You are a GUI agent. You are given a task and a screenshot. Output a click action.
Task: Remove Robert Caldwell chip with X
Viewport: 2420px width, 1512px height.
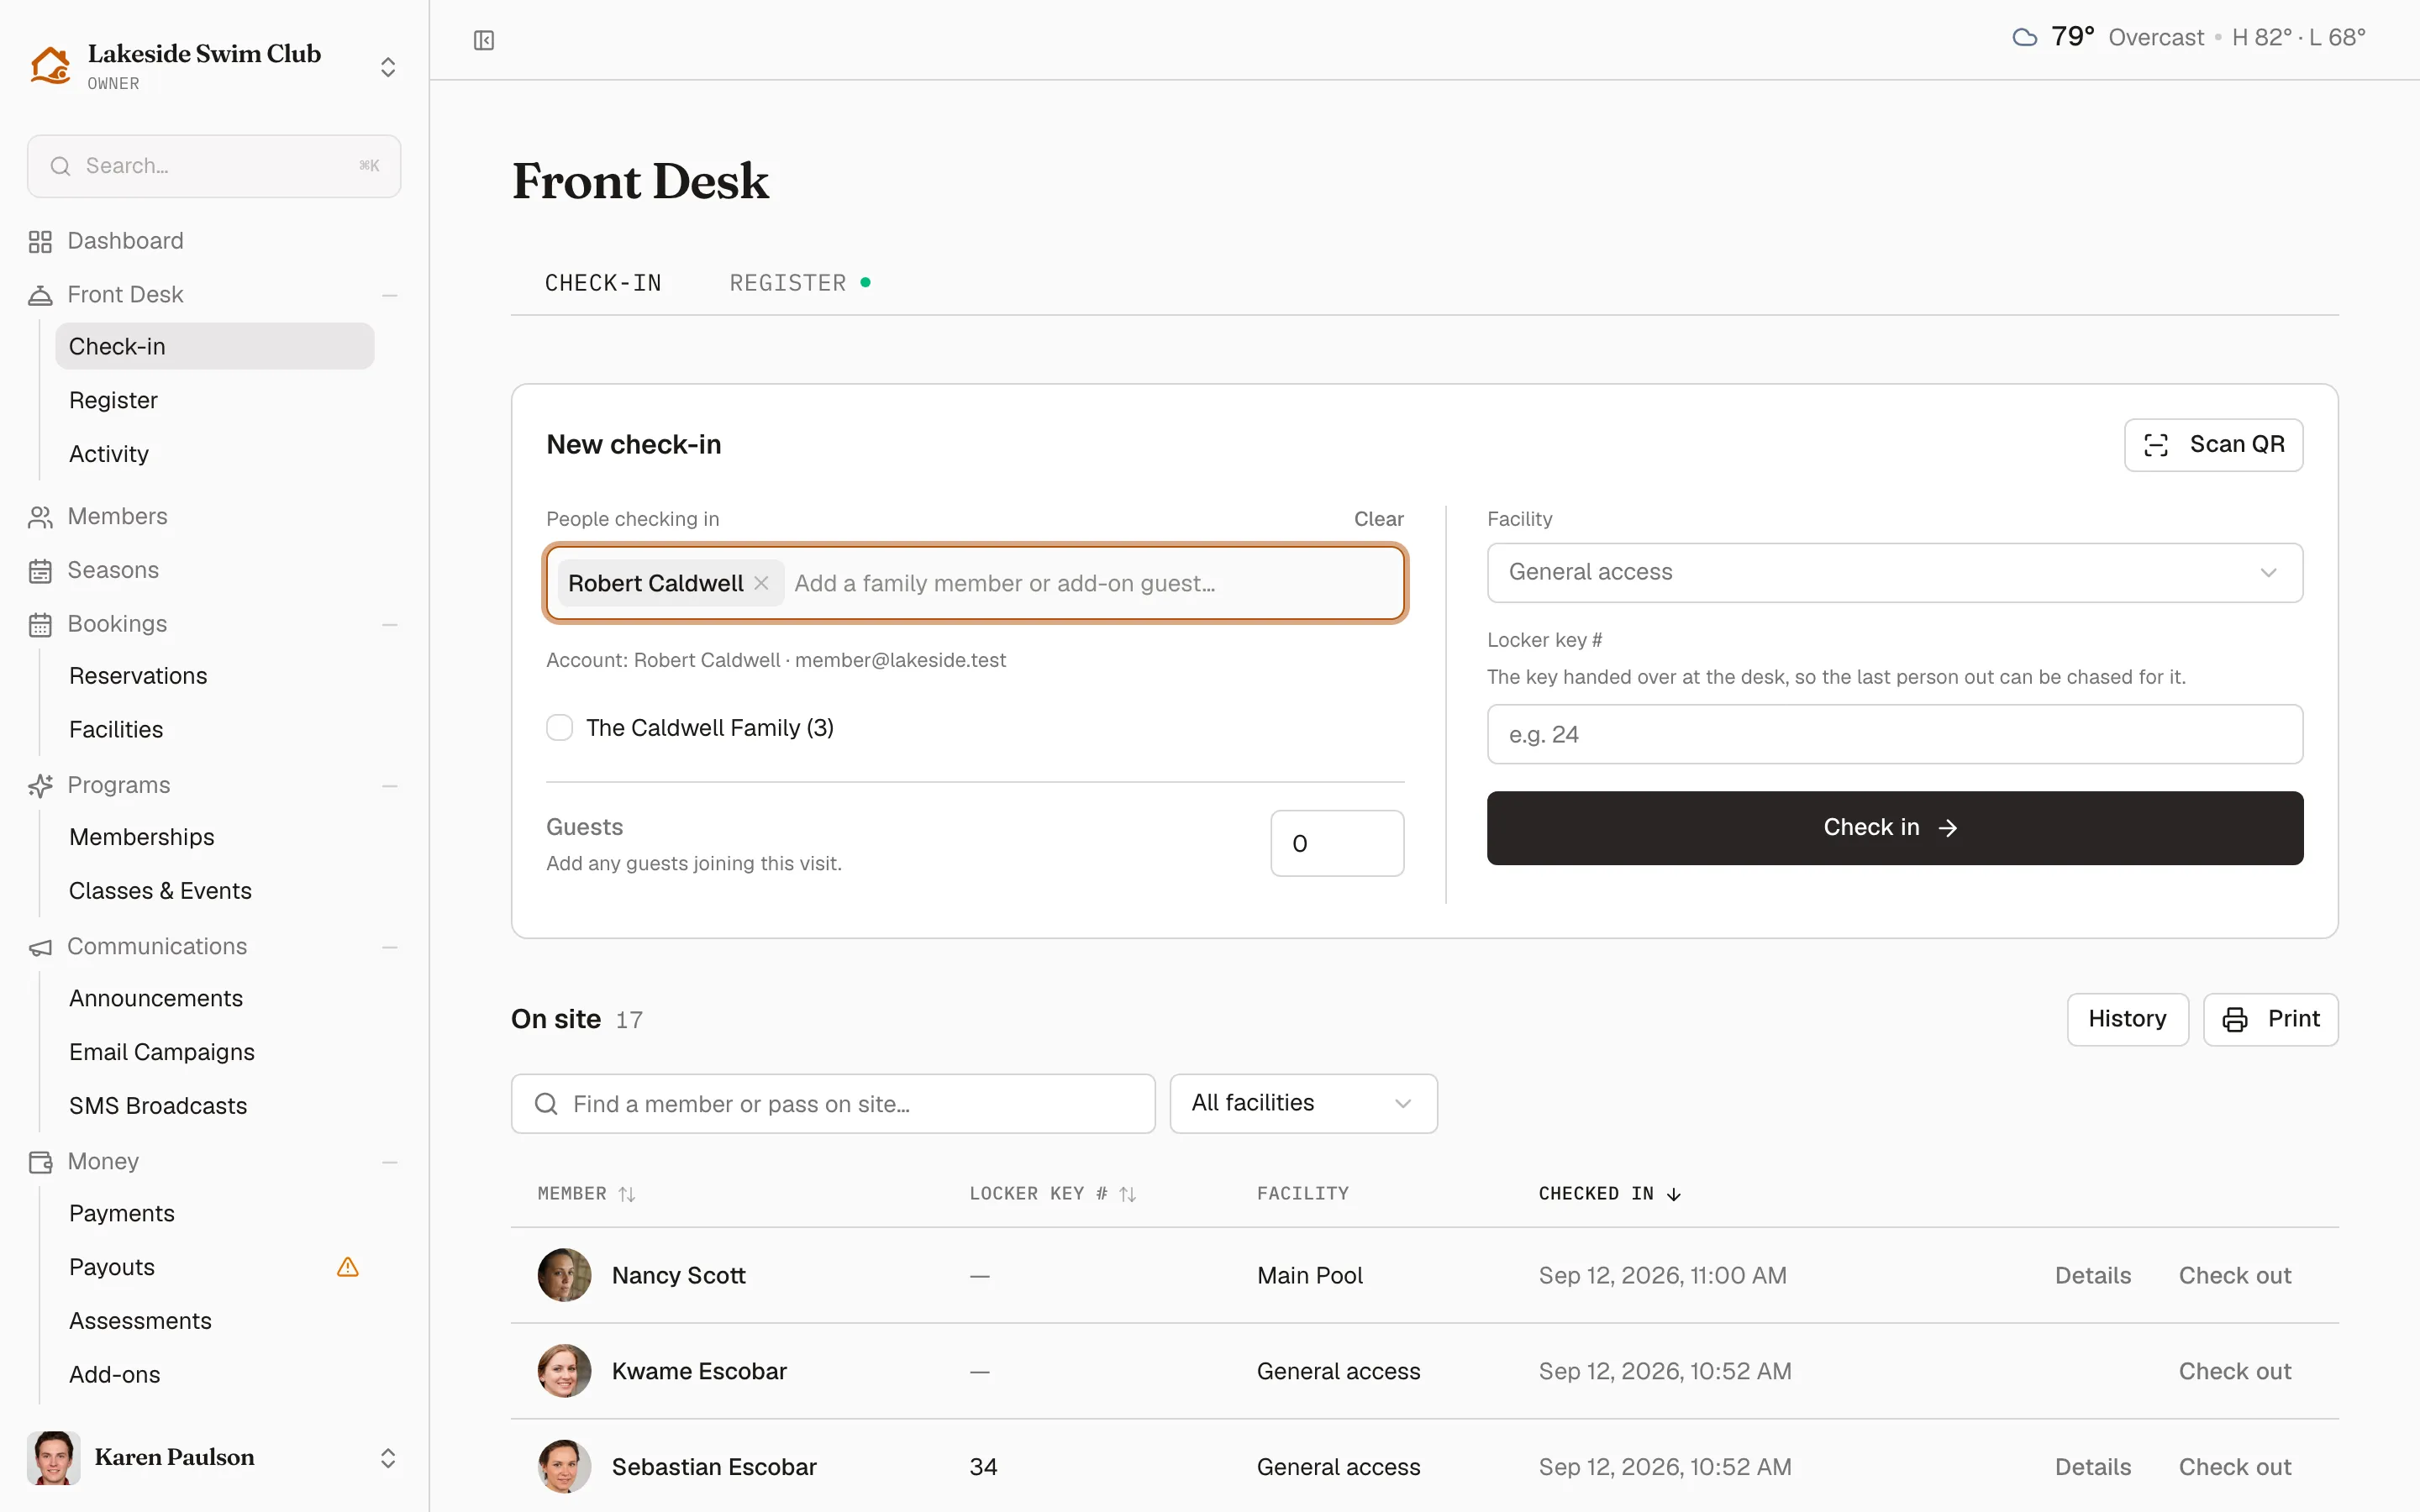761,583
